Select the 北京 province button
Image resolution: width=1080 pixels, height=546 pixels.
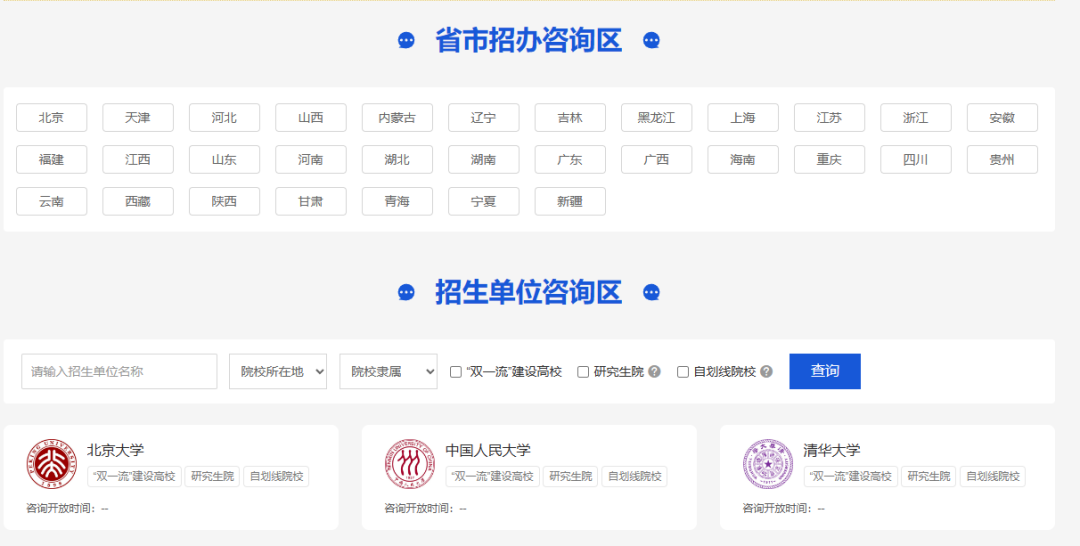click(51, 118)
